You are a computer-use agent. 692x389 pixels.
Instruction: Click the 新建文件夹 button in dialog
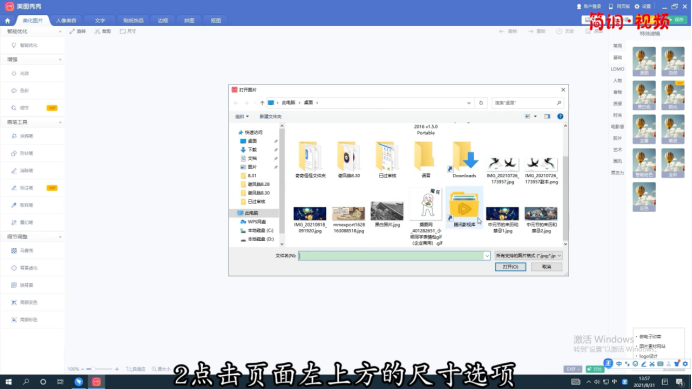pos(270,117)
